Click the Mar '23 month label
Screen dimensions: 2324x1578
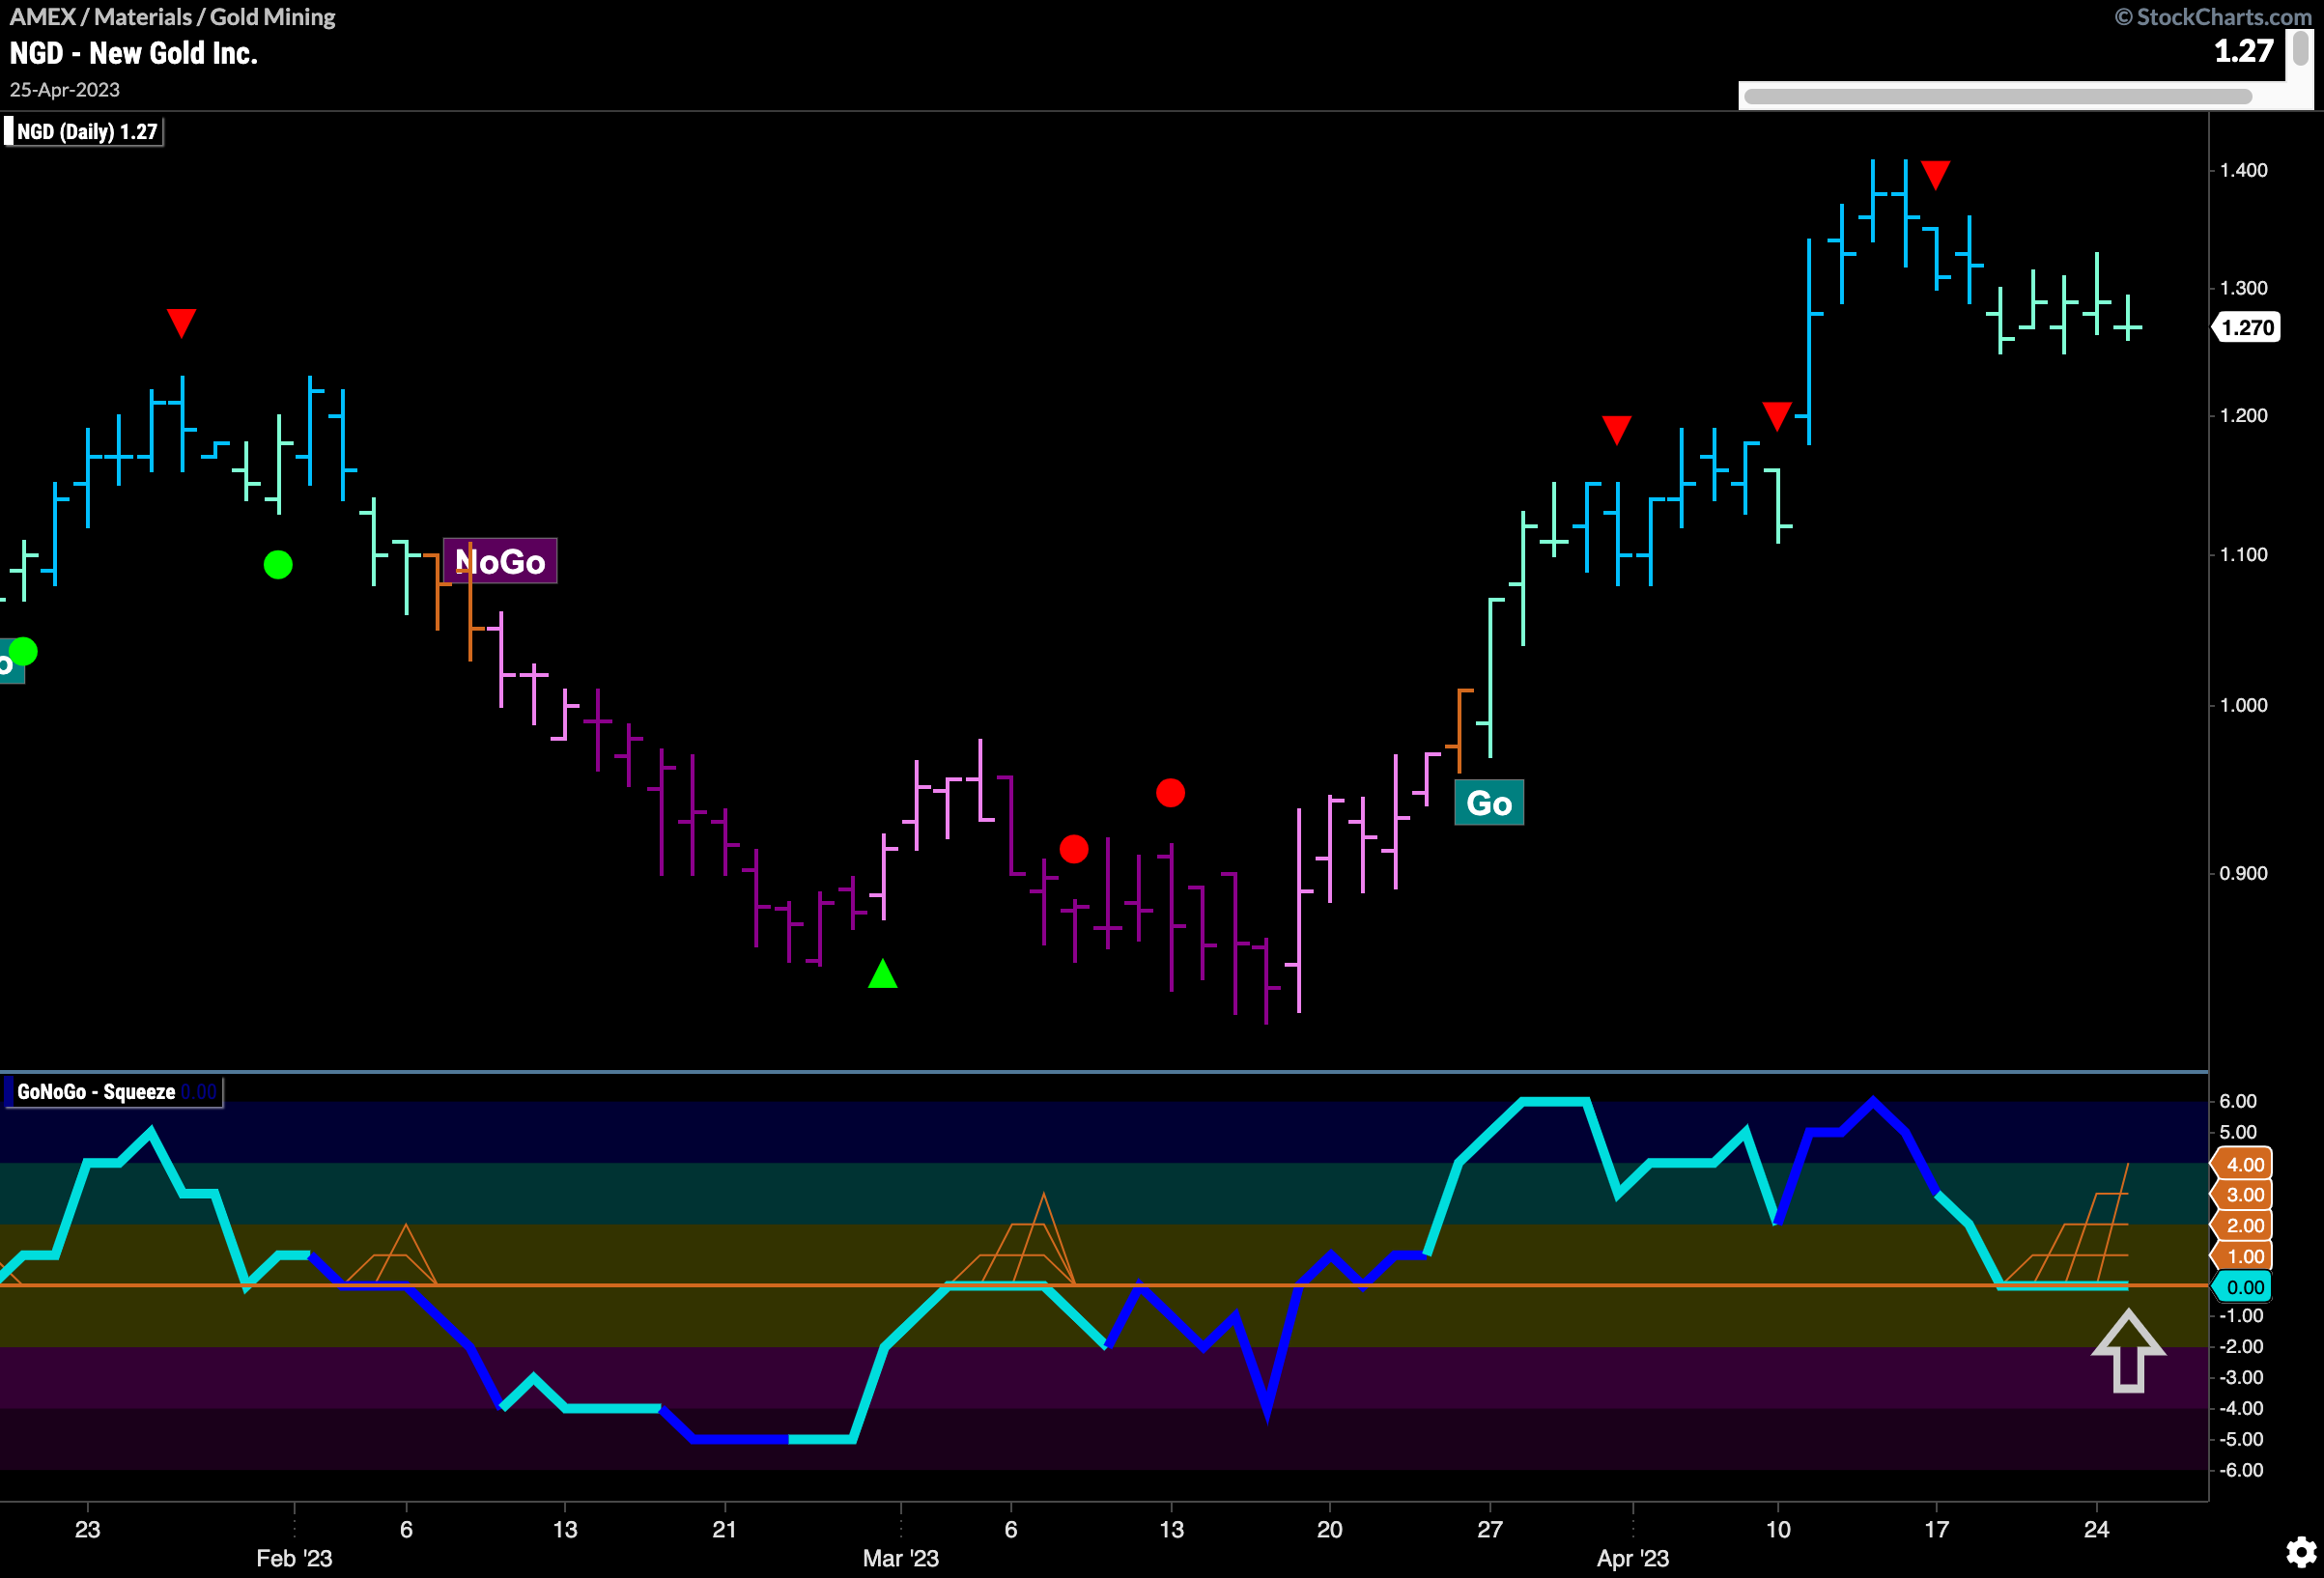pyautogui.click(x=901, y=1558)
